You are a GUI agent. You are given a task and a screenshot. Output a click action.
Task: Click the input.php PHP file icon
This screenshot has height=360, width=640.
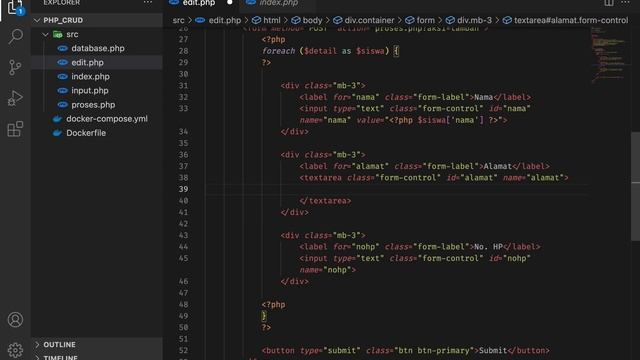[x=62, y=91]
